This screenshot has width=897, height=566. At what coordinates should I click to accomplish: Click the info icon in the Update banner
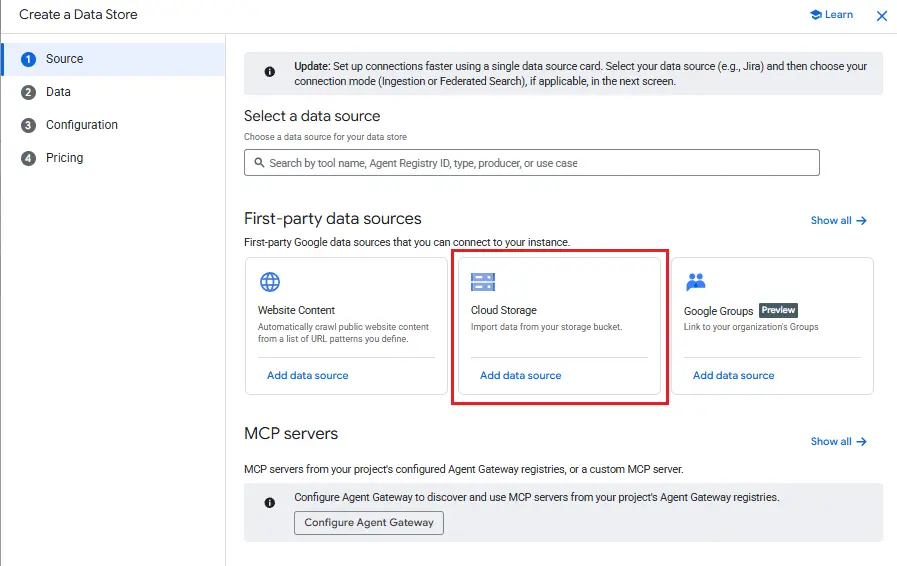click(x=269, y=72)
